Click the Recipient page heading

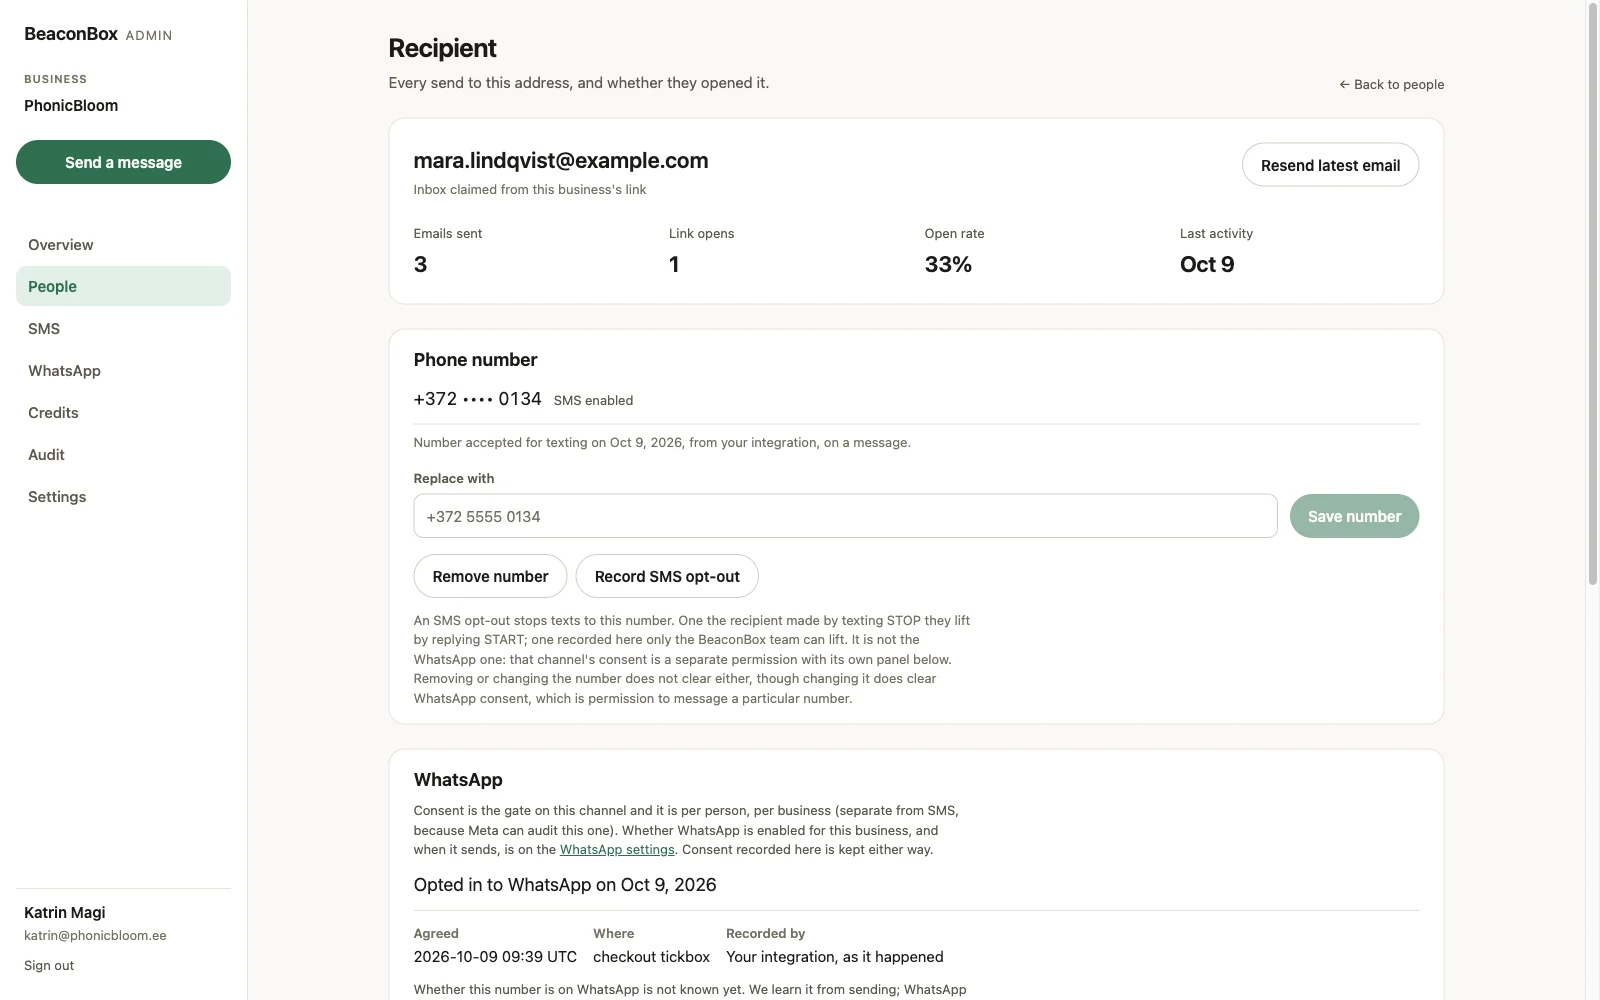point(442,48)
